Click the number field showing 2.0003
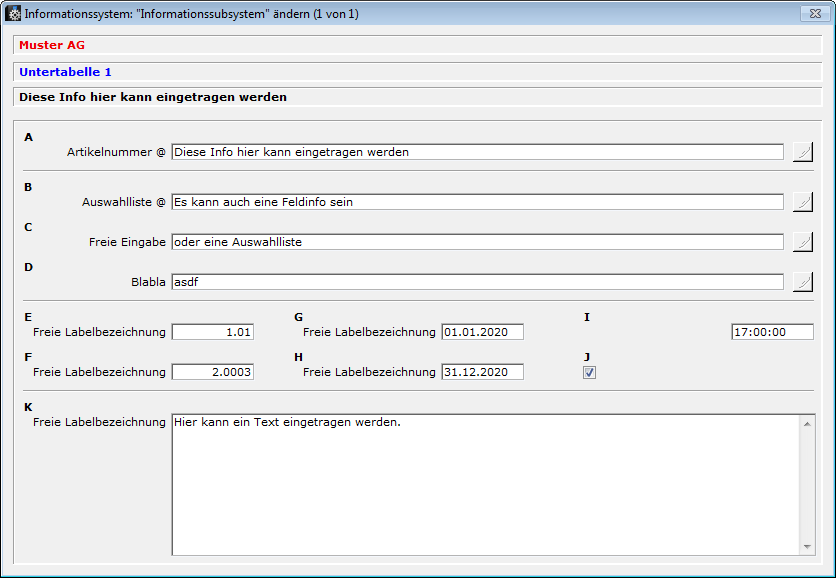This screenshot has height=578, width=836. pyautogui.click(x=212, y=372)
